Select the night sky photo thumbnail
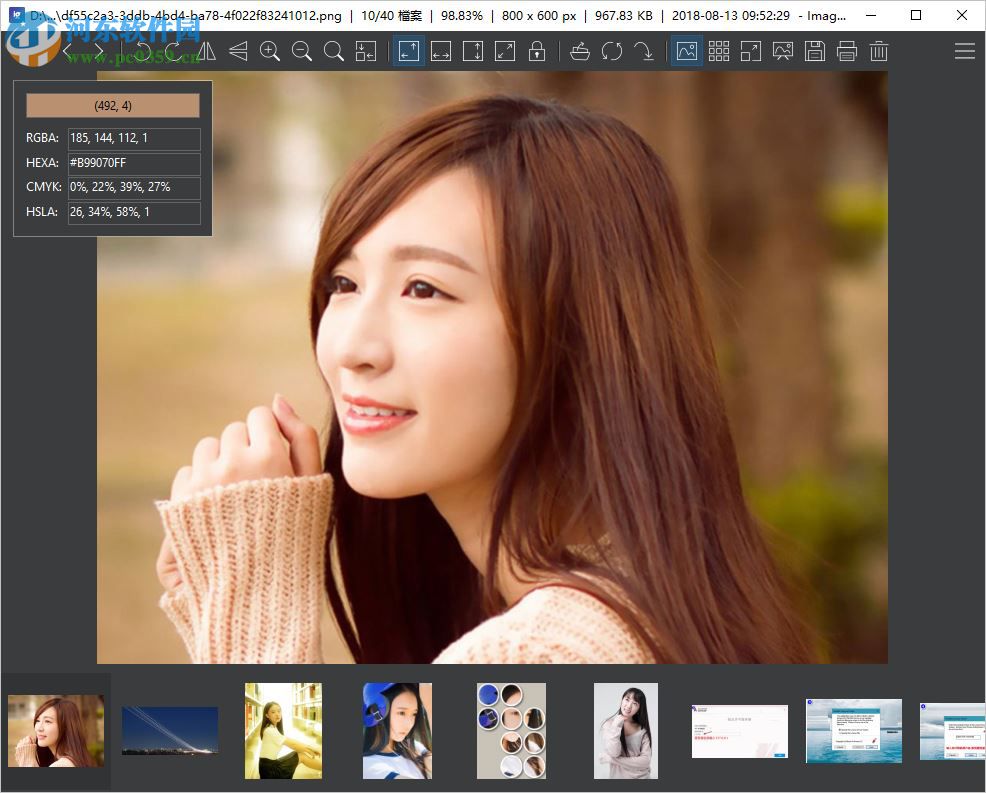 (x=169, y=730)
